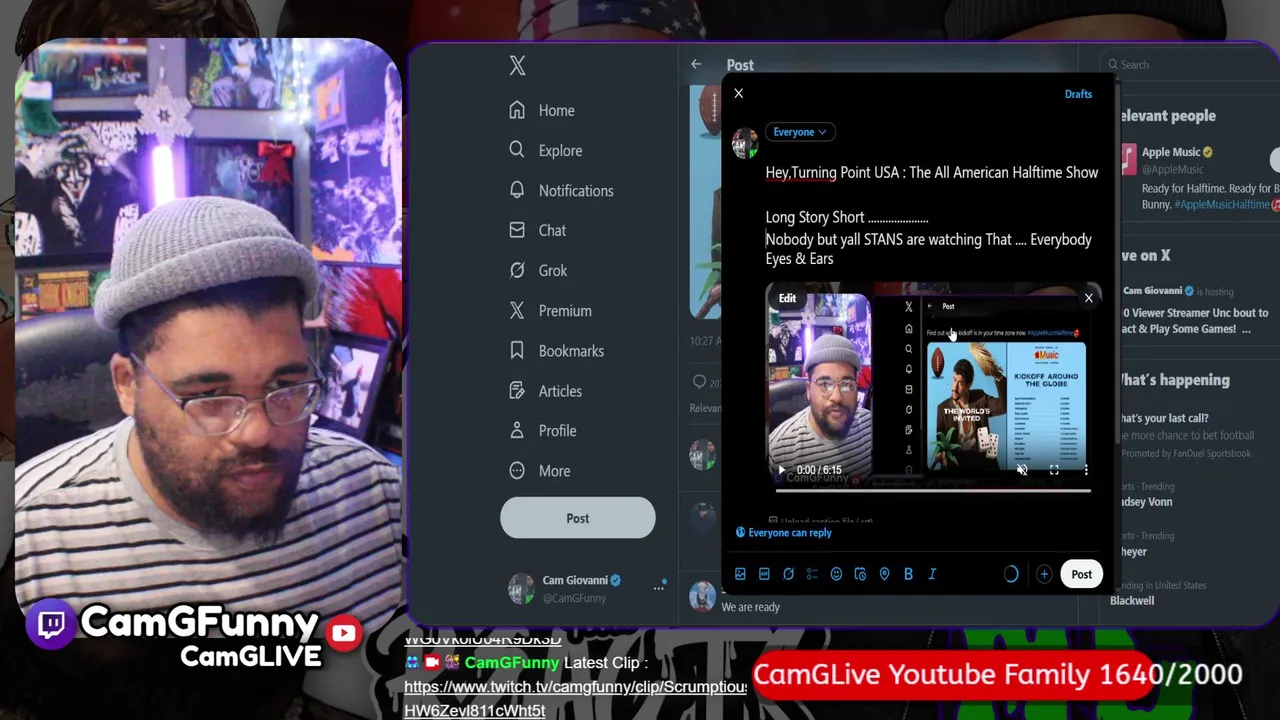Remove the attached video
The height and width of the screenshot is (720, 1280).
tap(1089, 298)
